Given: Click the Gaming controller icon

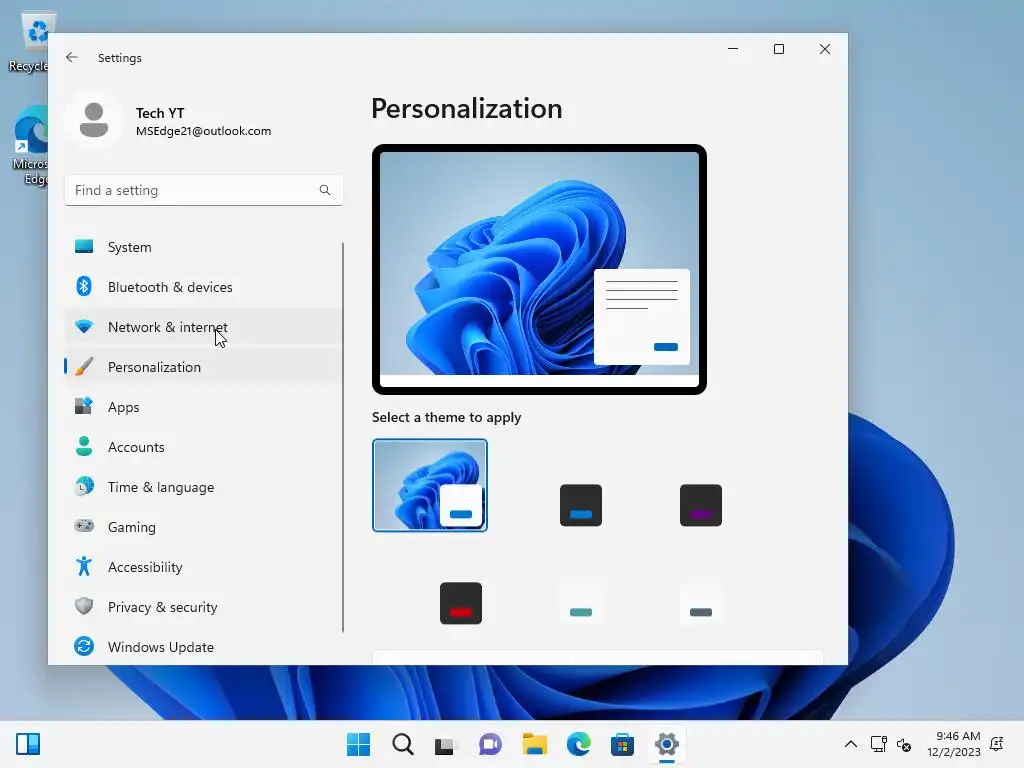Looking at the screenshot, I should pyautogui.click(x=84, y=526).
